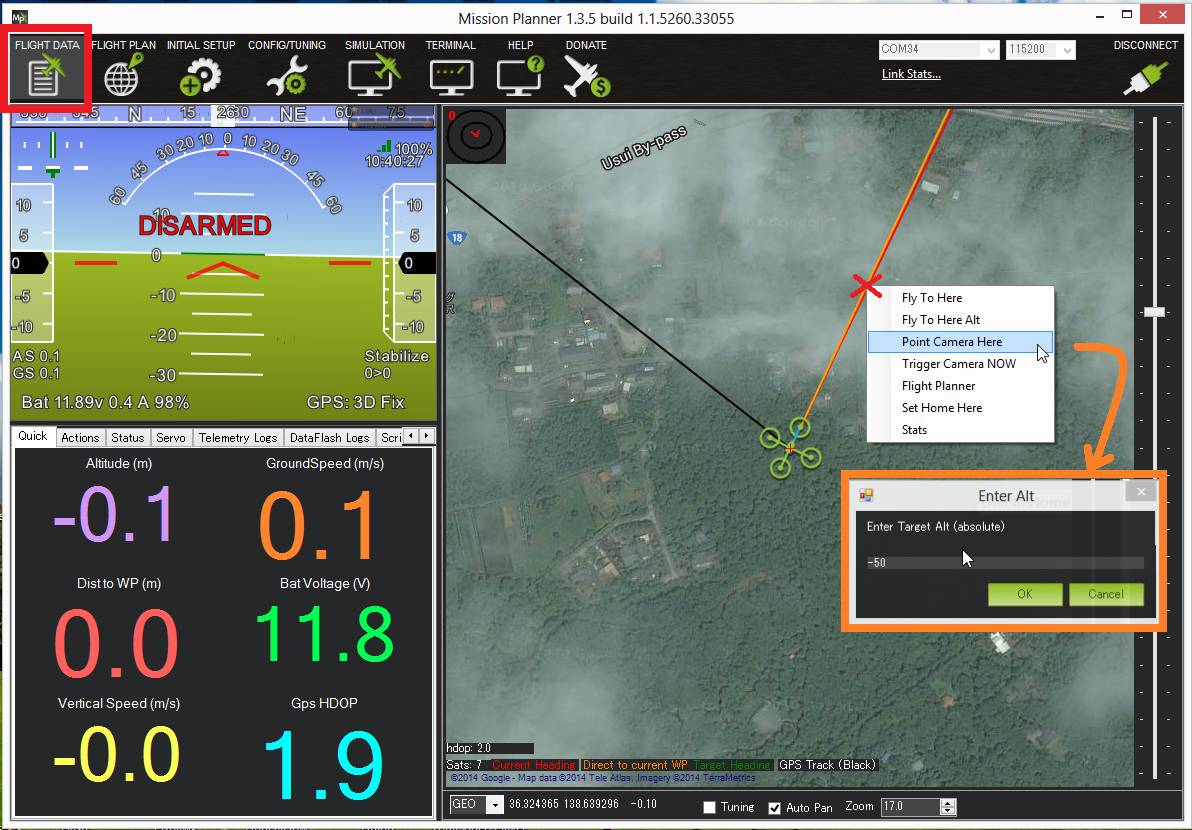1192x830 pixels.
Task: Enable the Tuning checkbox
Action: (x=709, y=808)
